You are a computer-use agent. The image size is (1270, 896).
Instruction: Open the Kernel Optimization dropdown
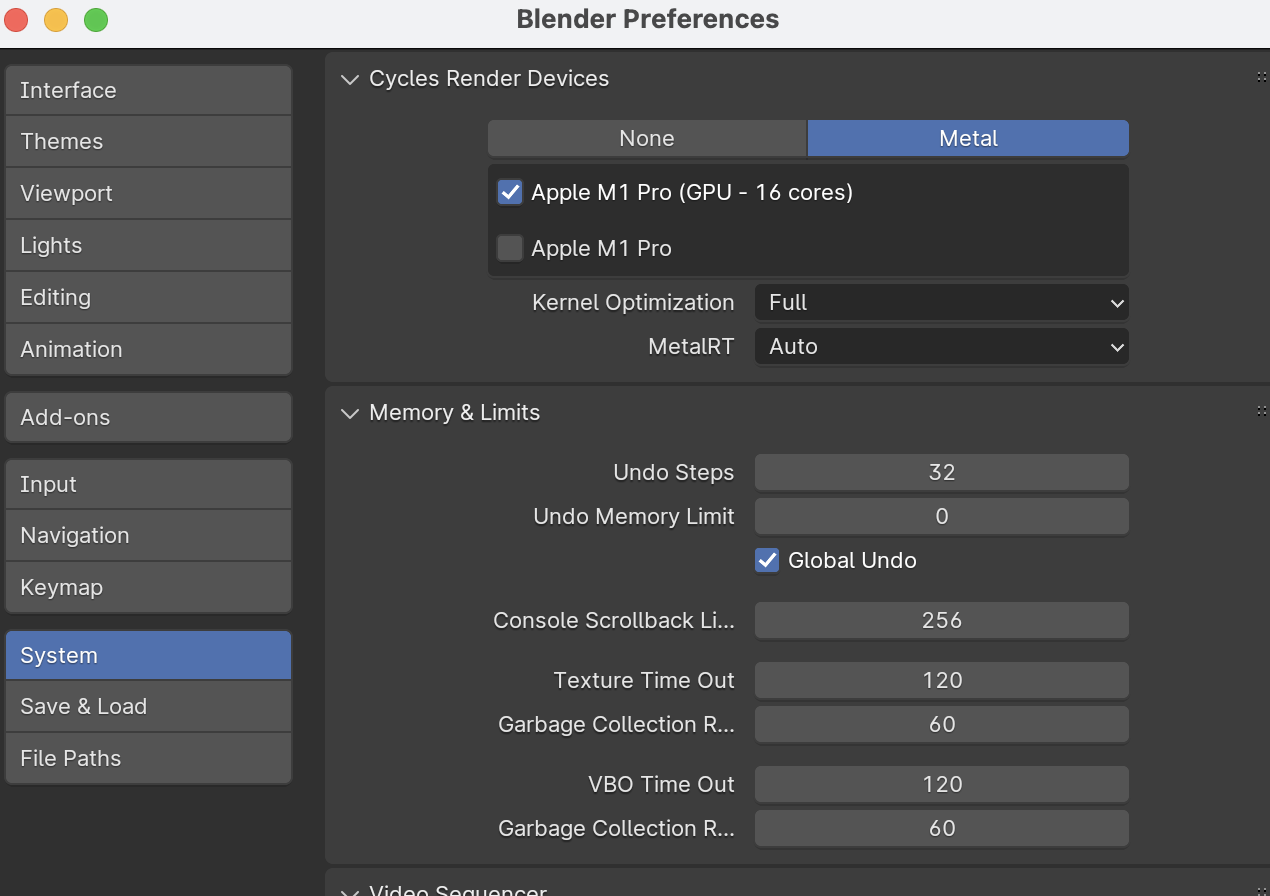point(941,303)
